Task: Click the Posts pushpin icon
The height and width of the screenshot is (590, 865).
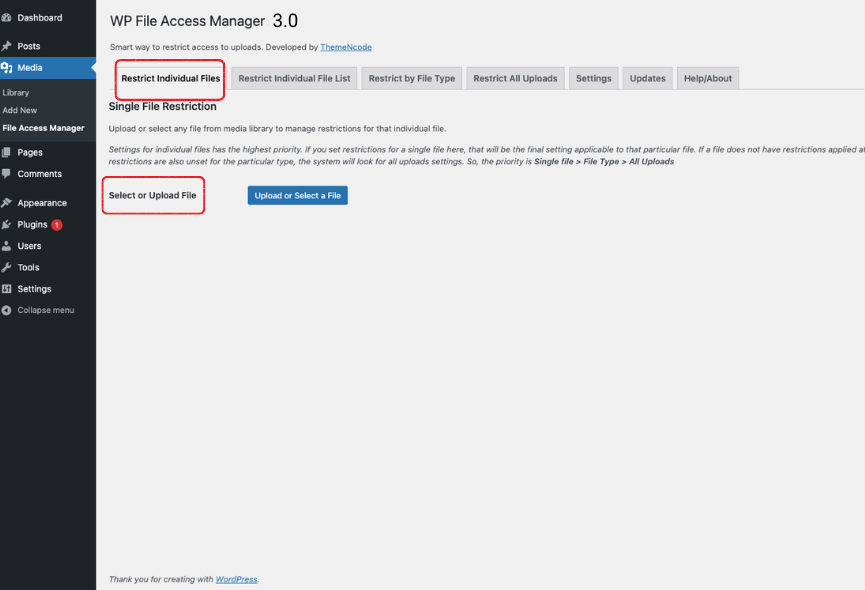Action: coord(6,46)
